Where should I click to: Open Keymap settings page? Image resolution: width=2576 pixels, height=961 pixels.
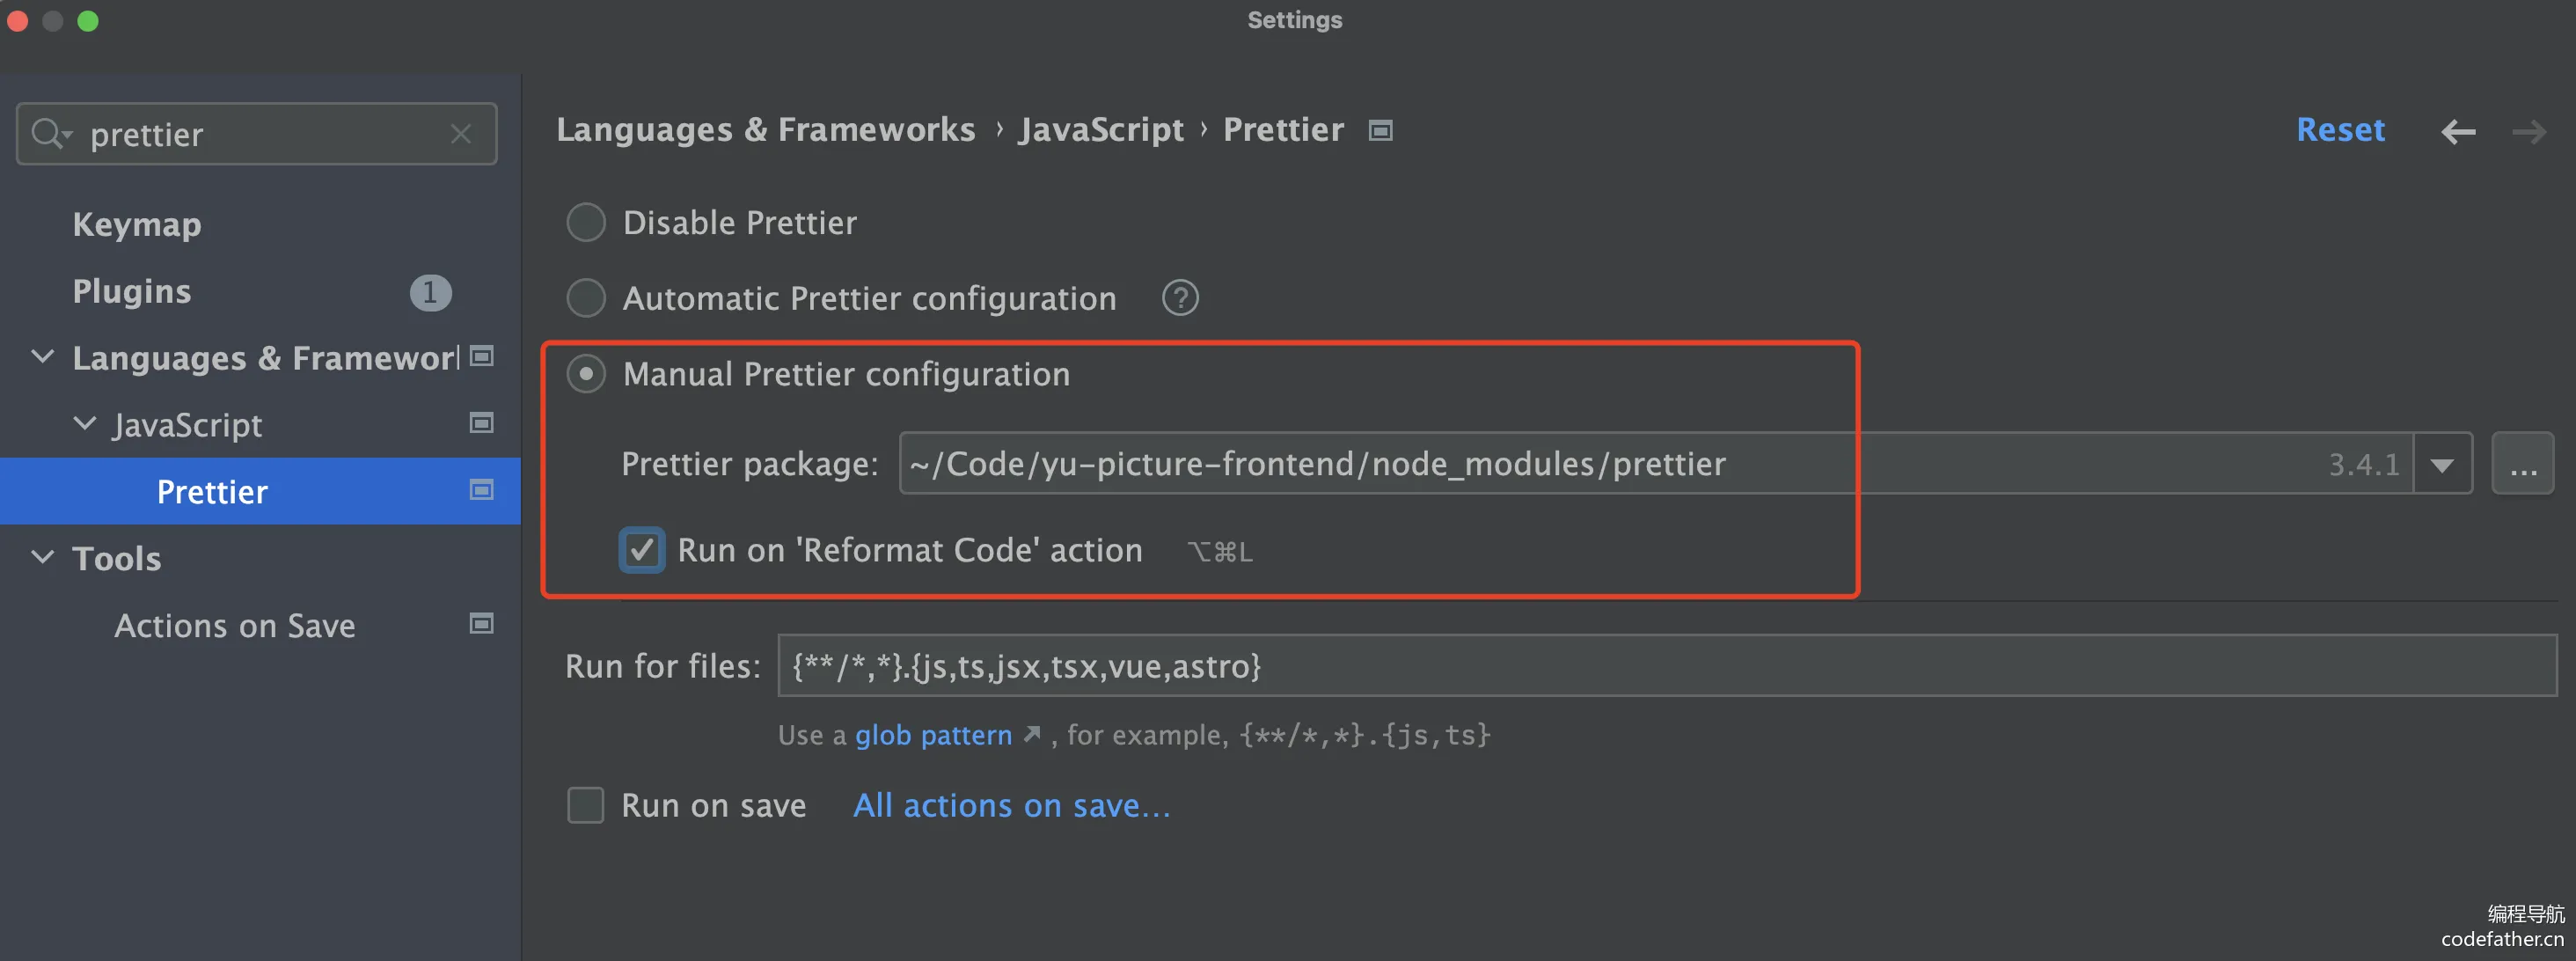137,224
